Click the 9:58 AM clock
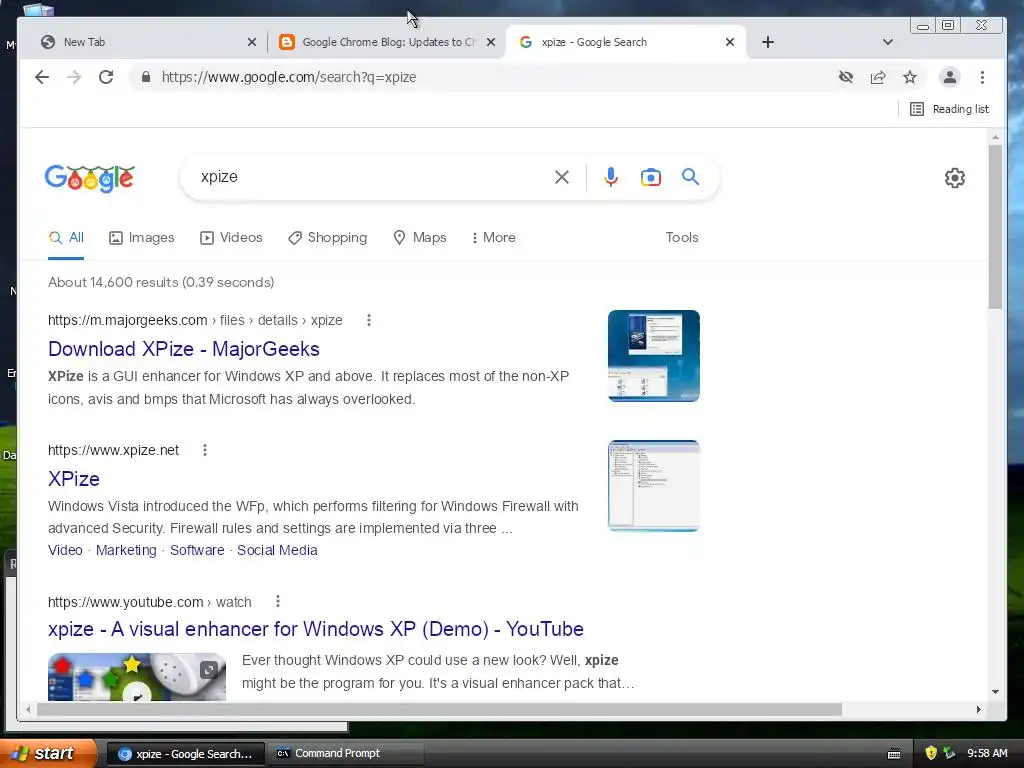 (987, 754)
